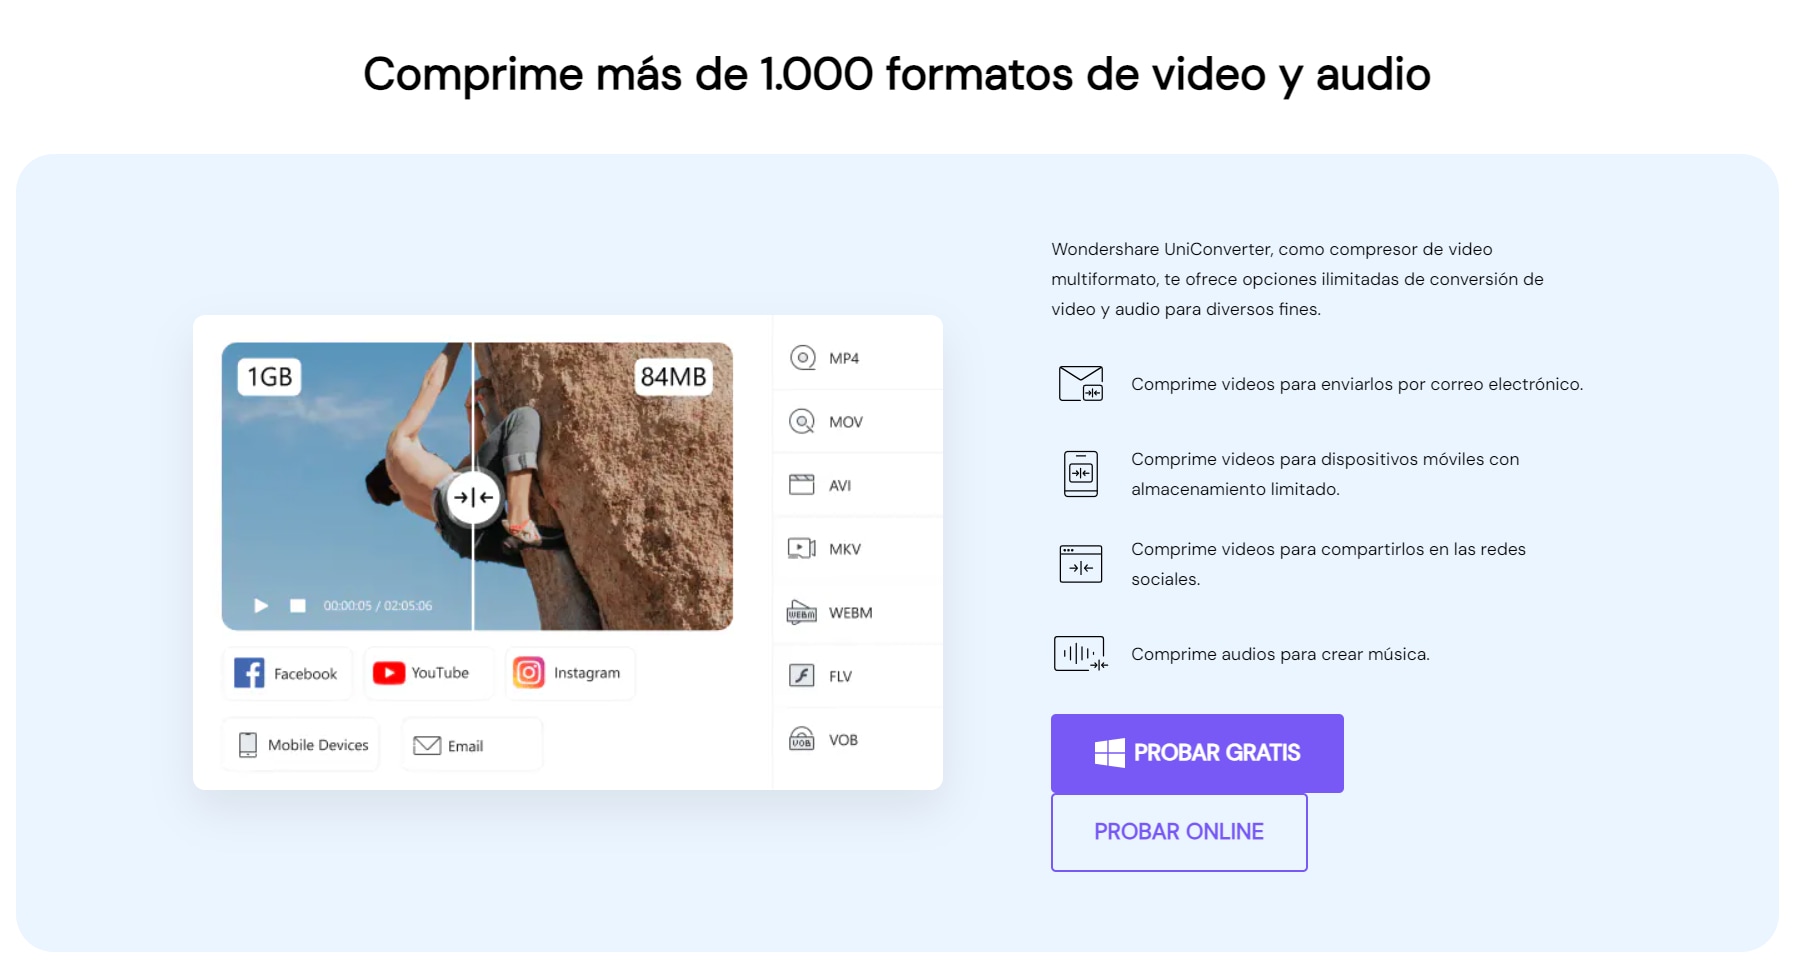Click the MP4 format label
The image size is (1797, 970).
click(x=844, y=358)
